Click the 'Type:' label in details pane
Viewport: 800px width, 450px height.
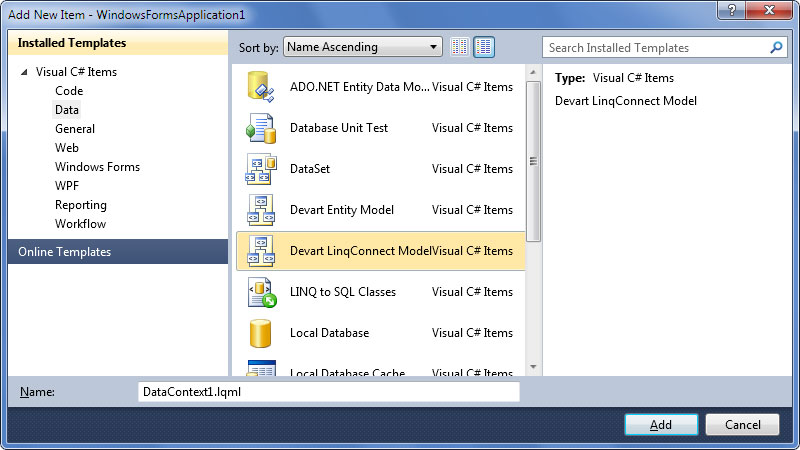[x=570, y=78]
